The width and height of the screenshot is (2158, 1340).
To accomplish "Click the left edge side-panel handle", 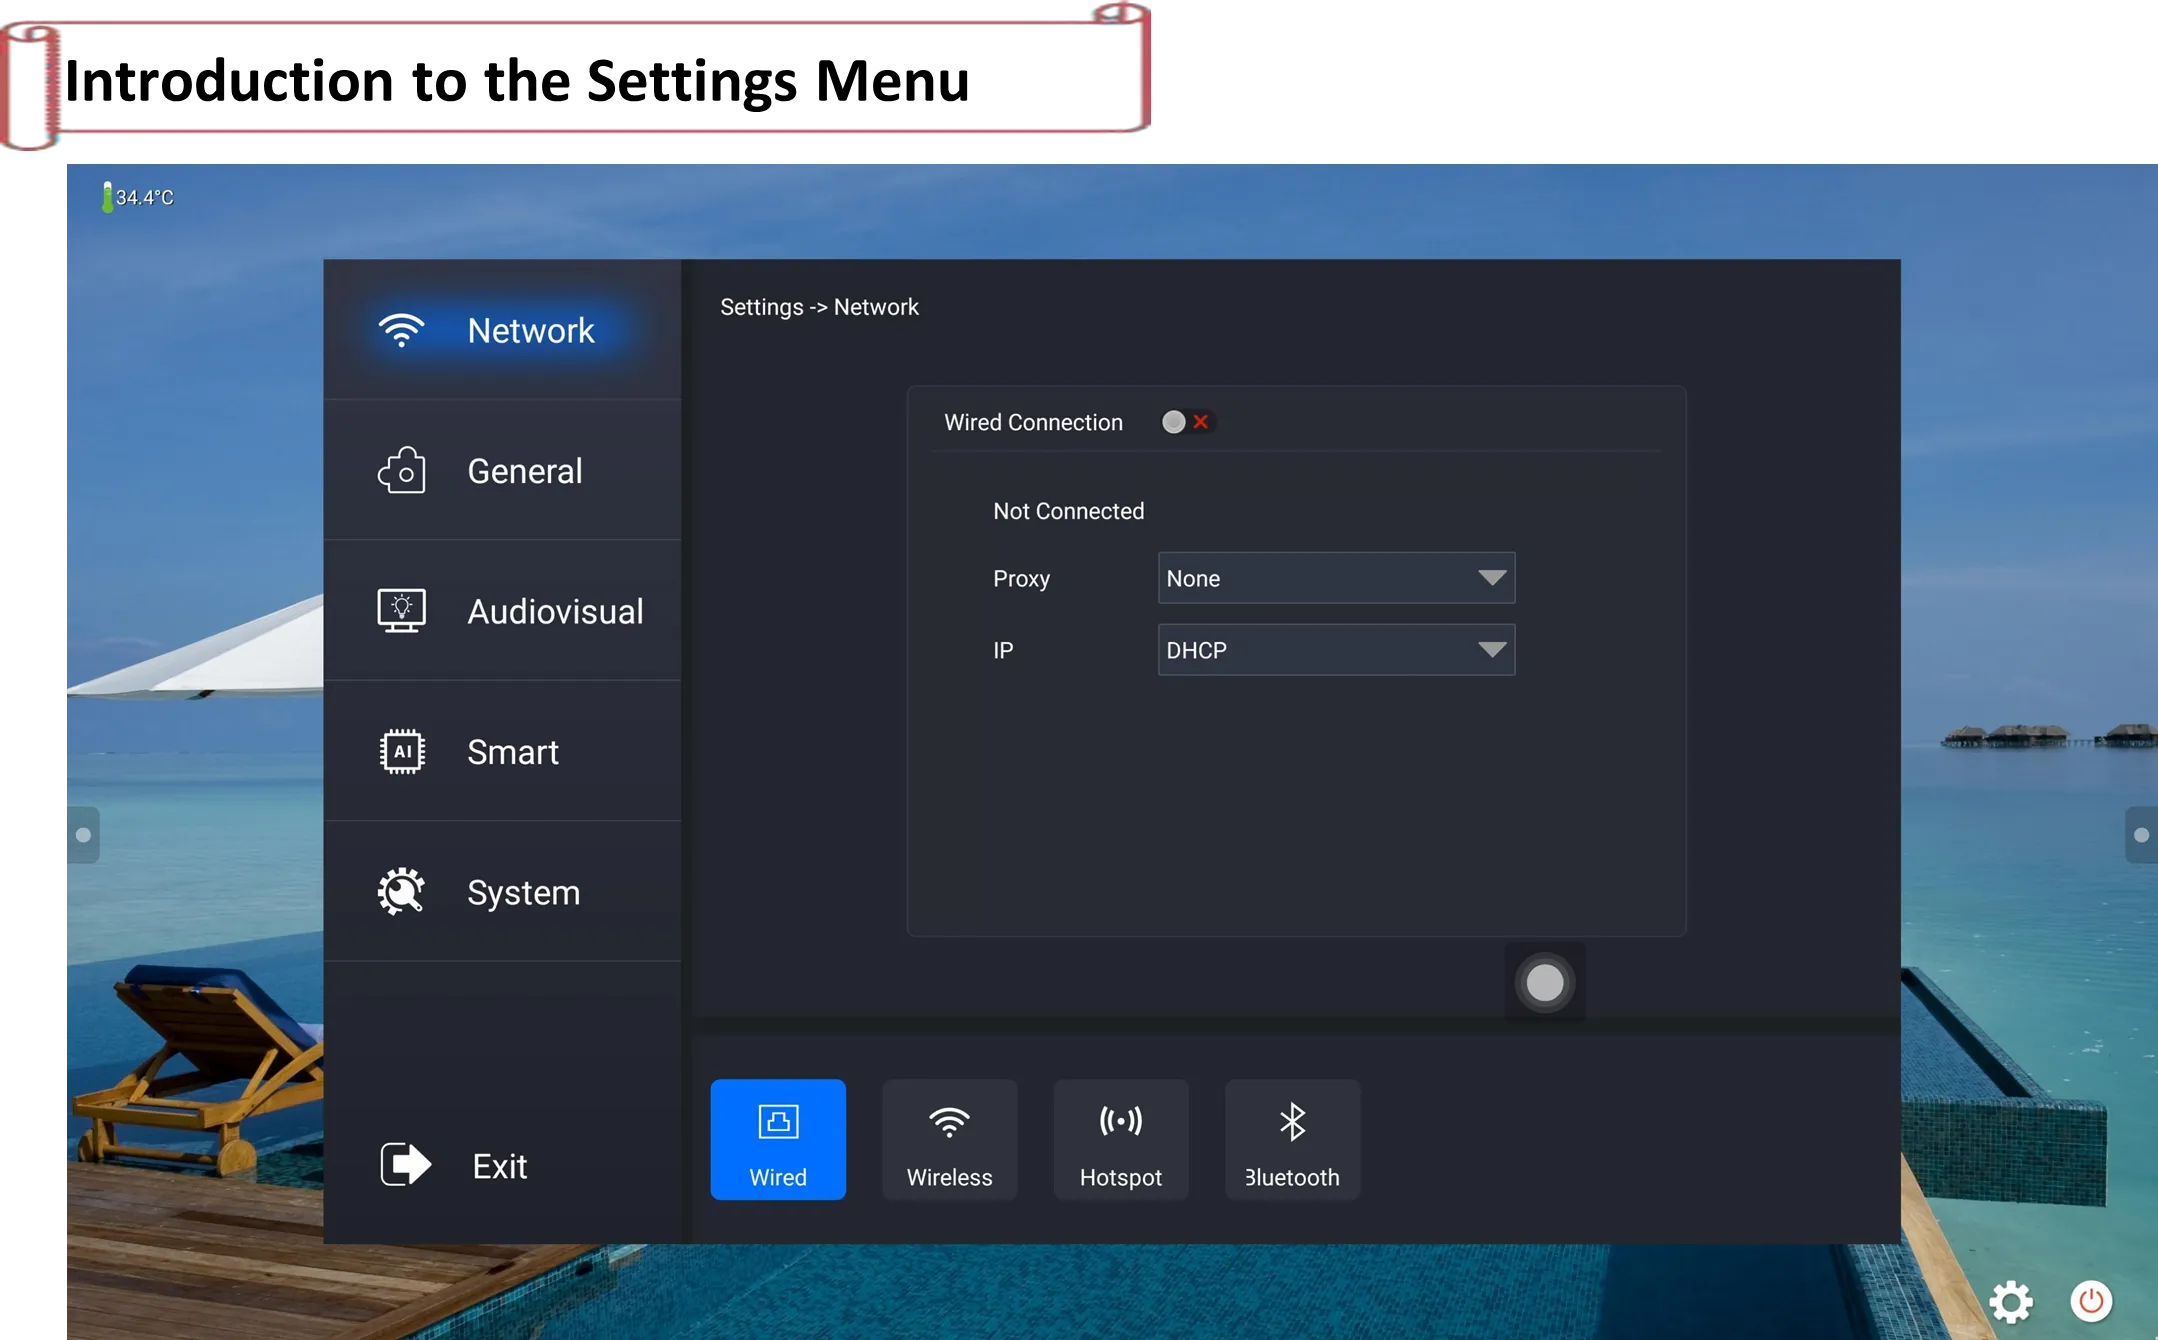I will (x=83, y=834).
